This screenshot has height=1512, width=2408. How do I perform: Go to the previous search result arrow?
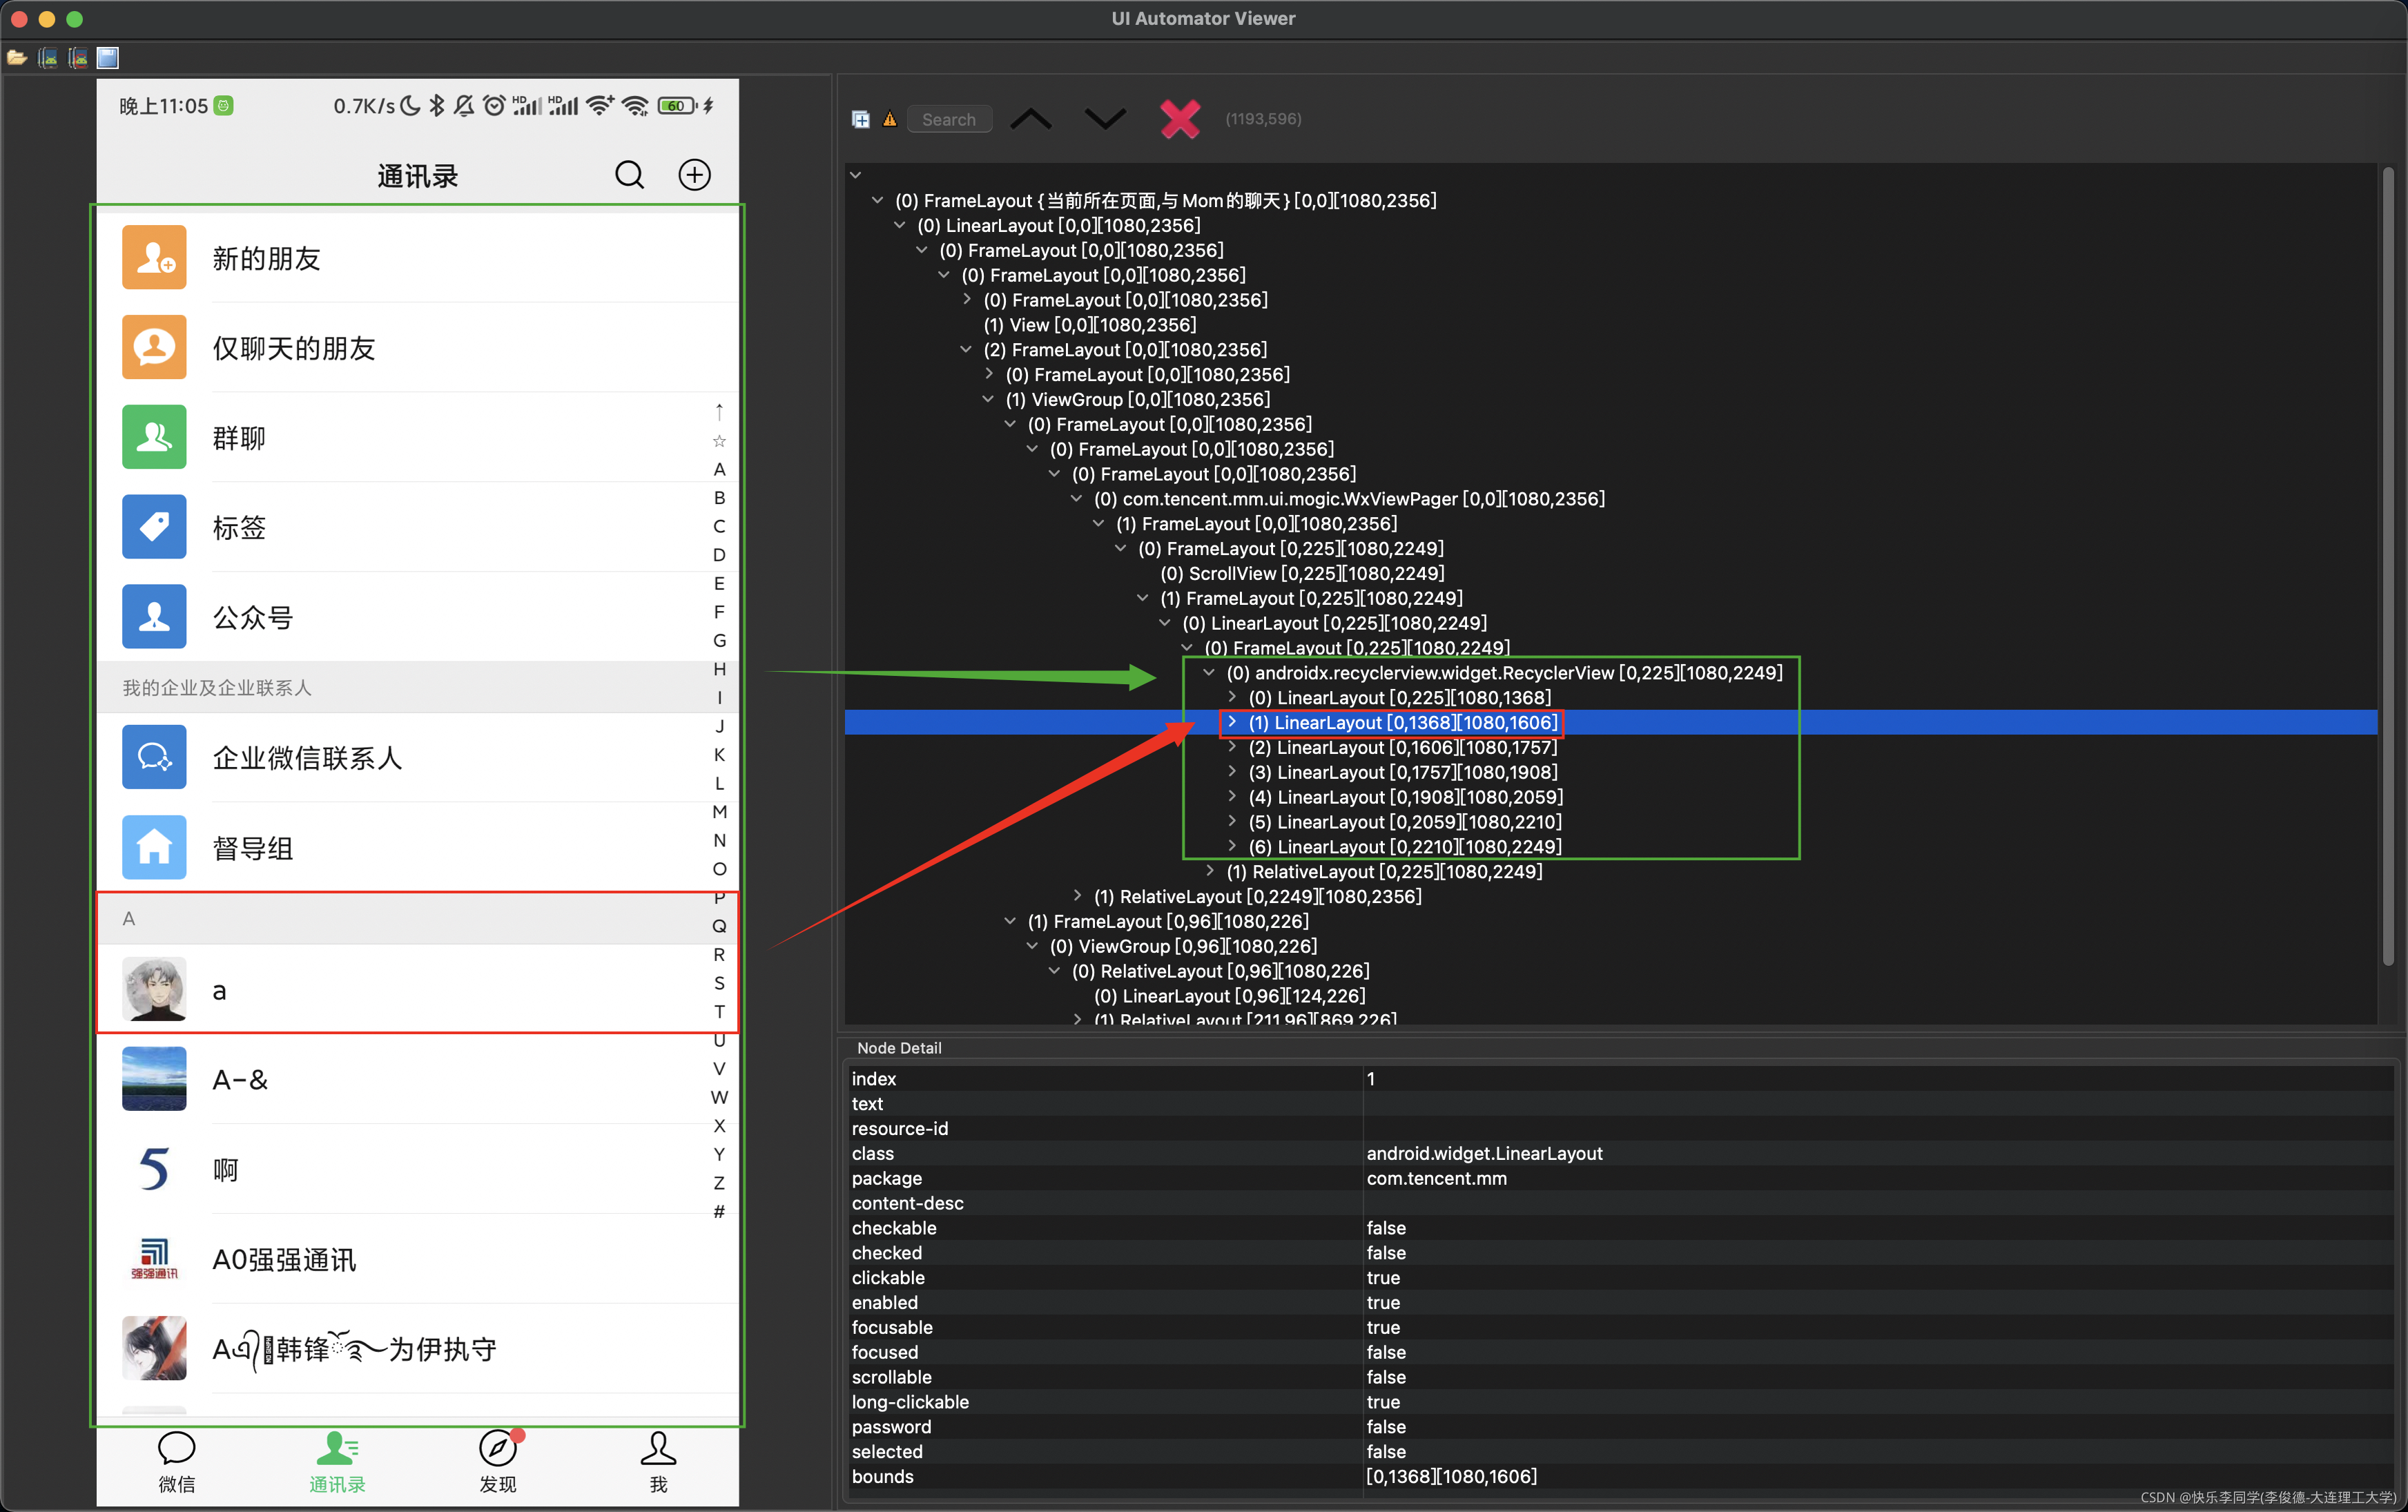pos(1030,119)
